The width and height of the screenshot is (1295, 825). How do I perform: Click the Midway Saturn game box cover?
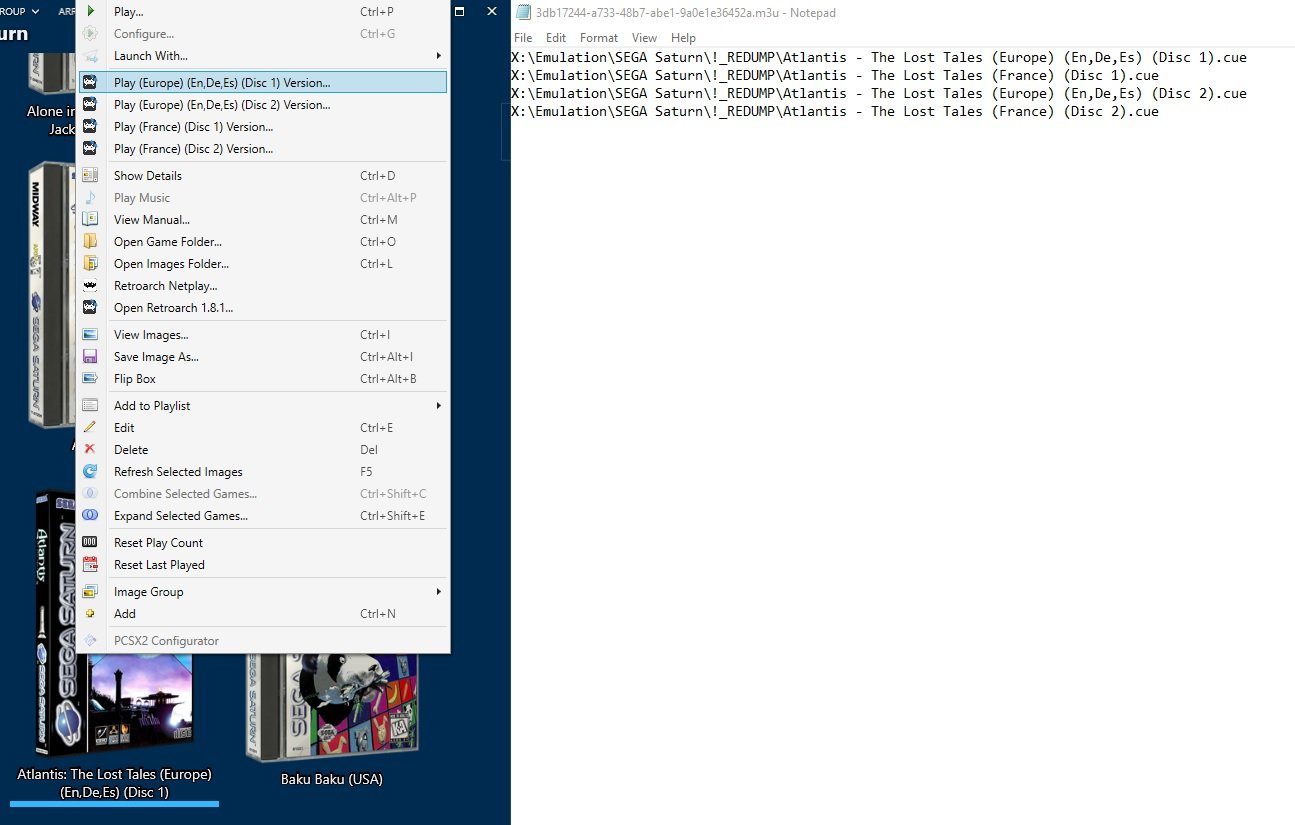point(52,295)
